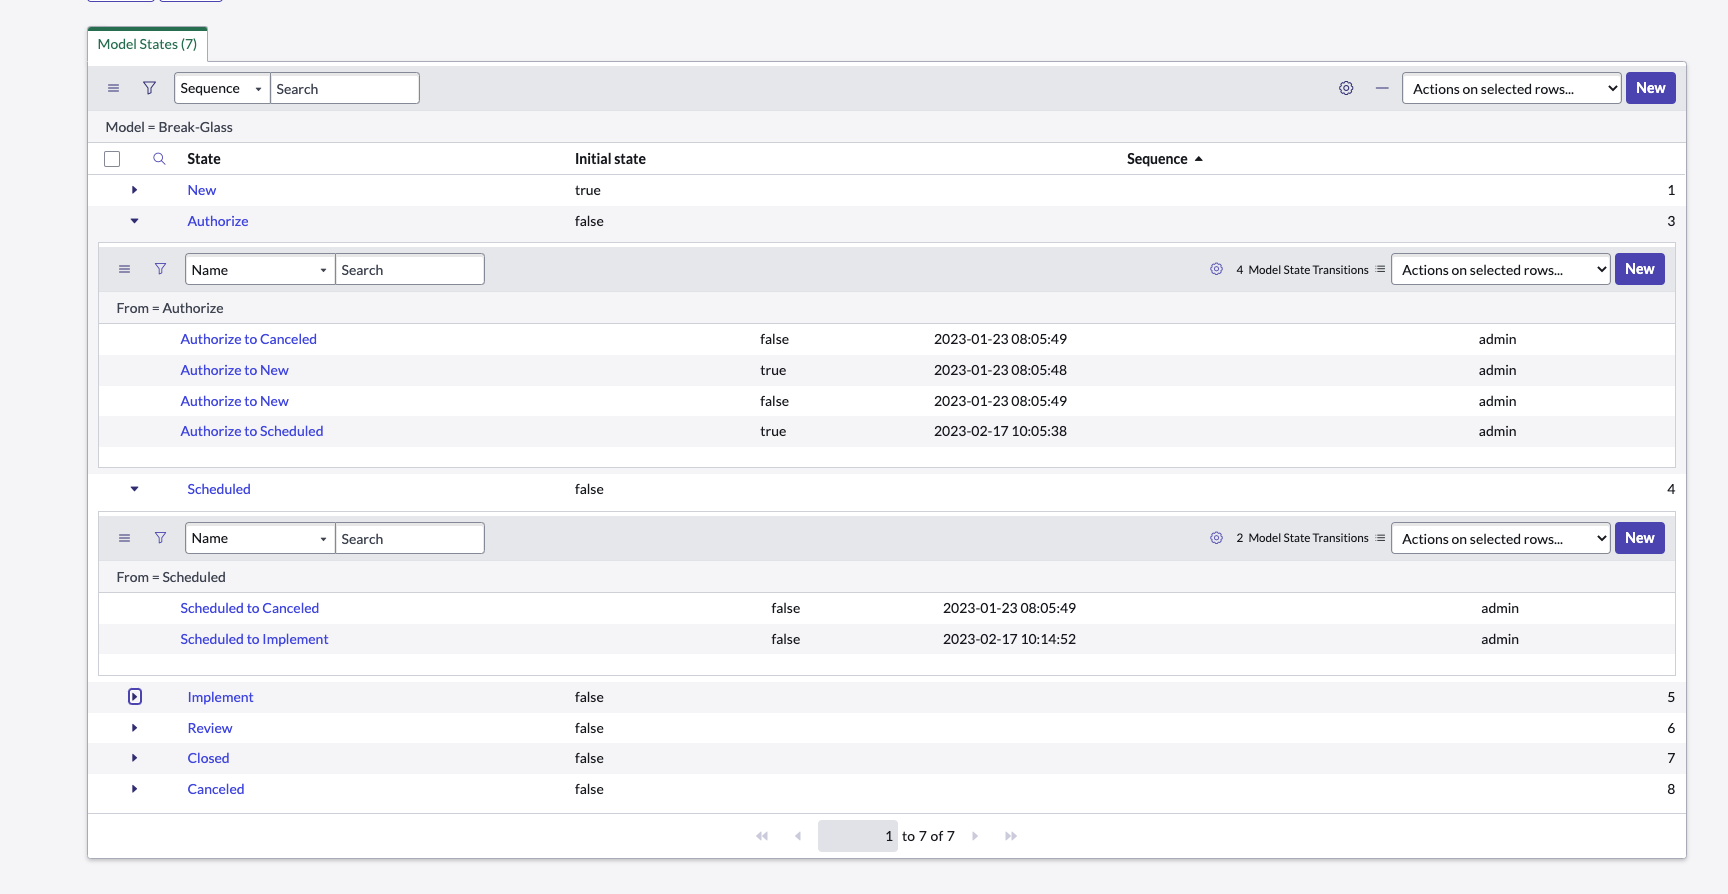Collapse the Authorize state row
Viewport: 1728px width, 894px height.
tap(135, 221)
